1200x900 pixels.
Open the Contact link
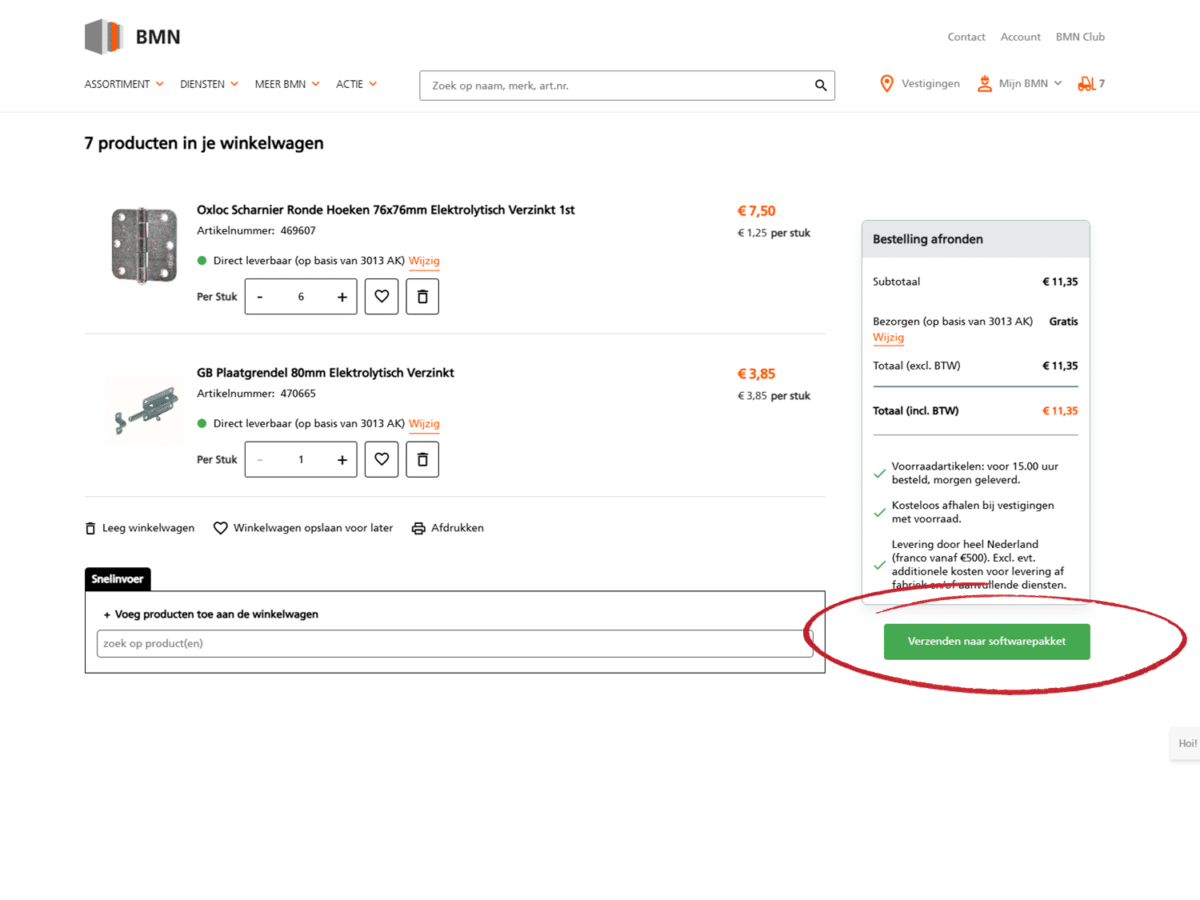click(x=966, y=37)
